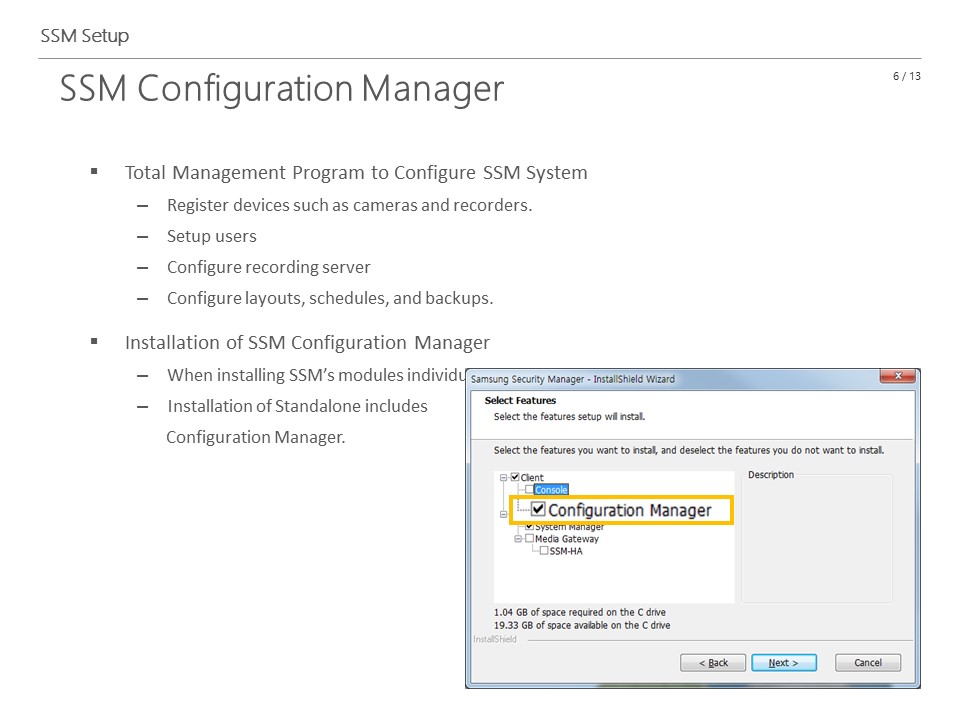
Task: Click the empty Description panel
Action: point(817,541)
